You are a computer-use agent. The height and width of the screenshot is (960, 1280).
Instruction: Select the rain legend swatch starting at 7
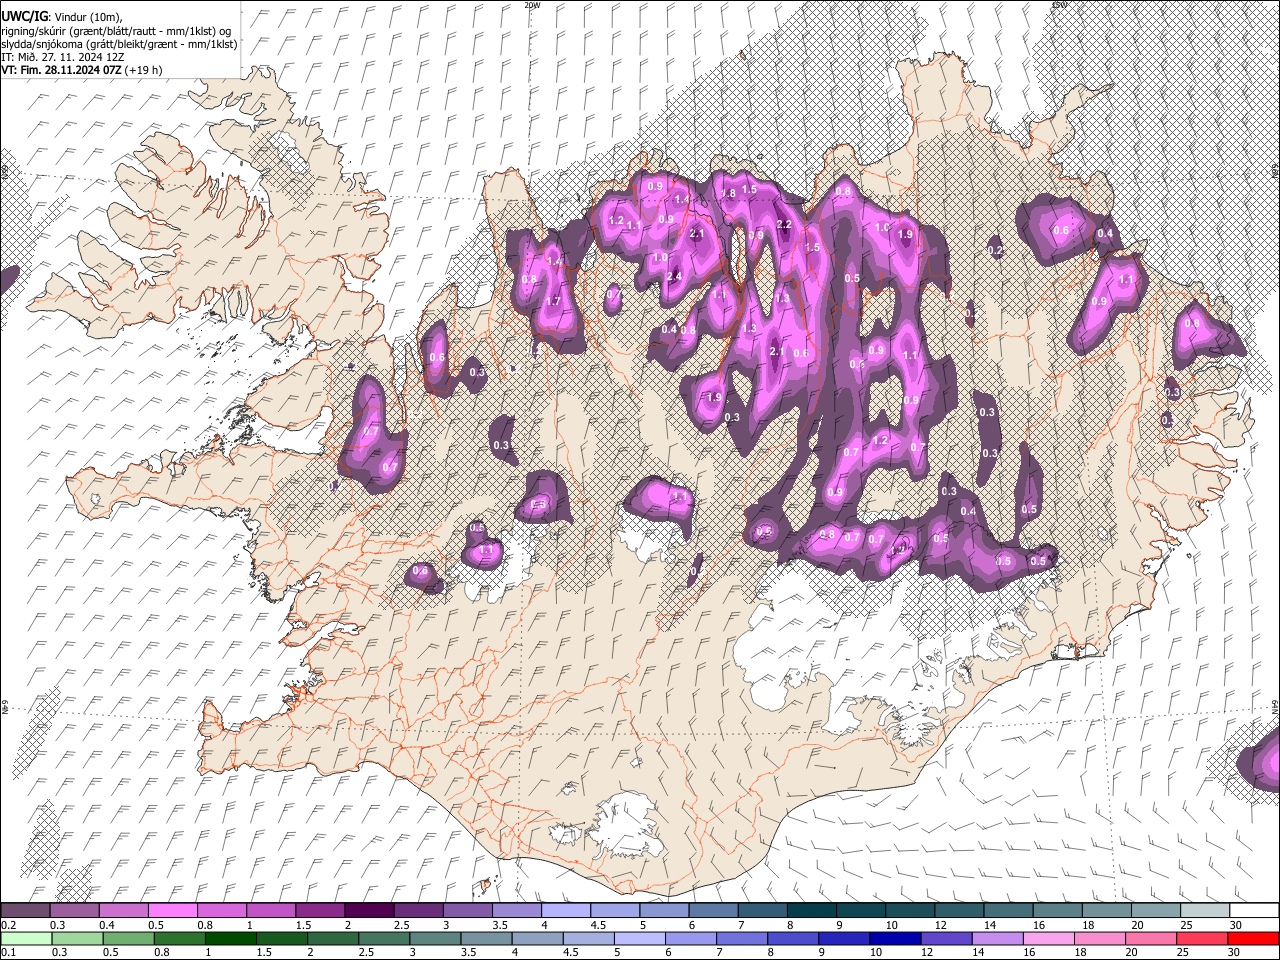point(743,939)
